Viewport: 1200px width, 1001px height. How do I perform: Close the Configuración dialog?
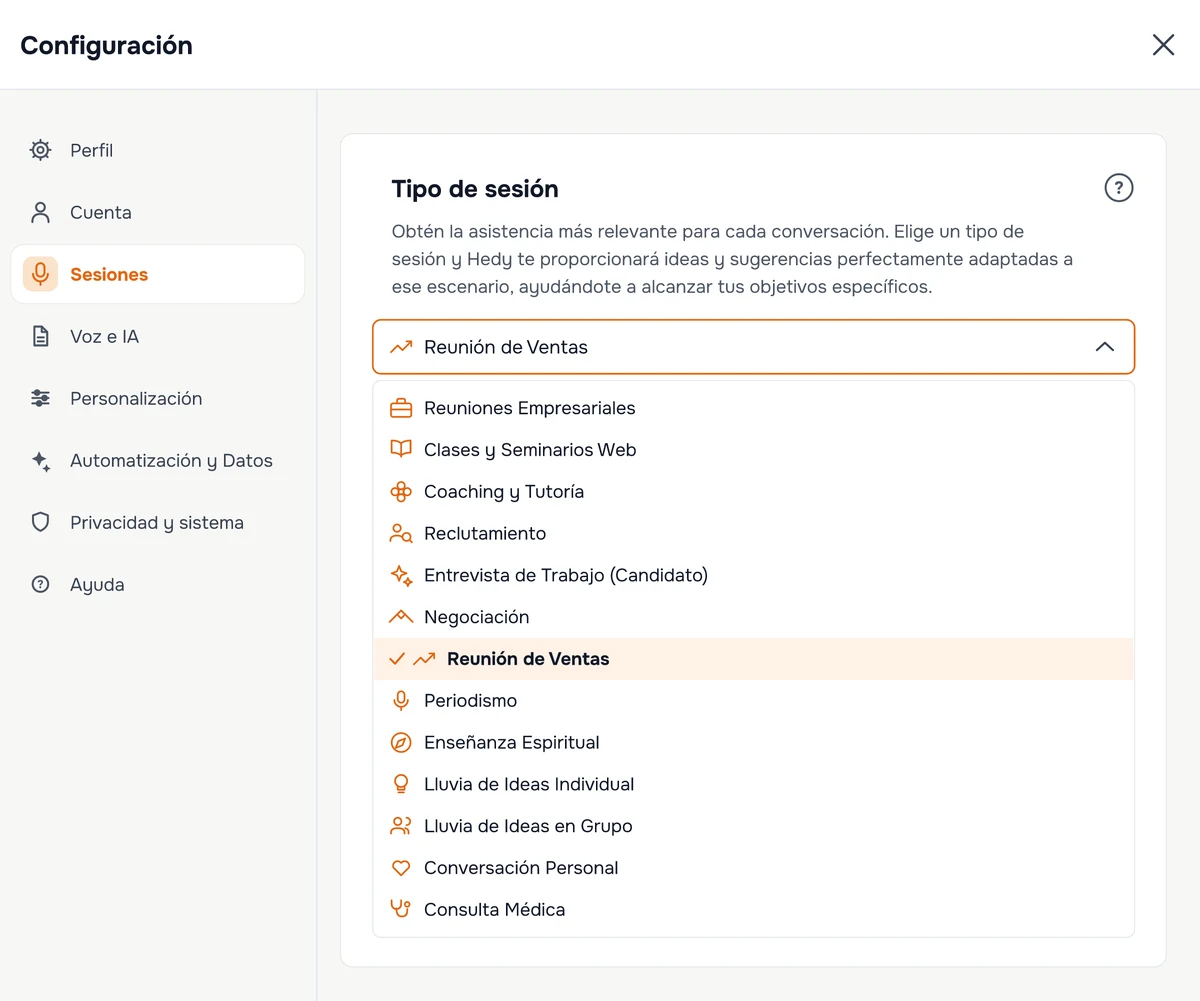pyautogui.click(x=1163, y=45)
